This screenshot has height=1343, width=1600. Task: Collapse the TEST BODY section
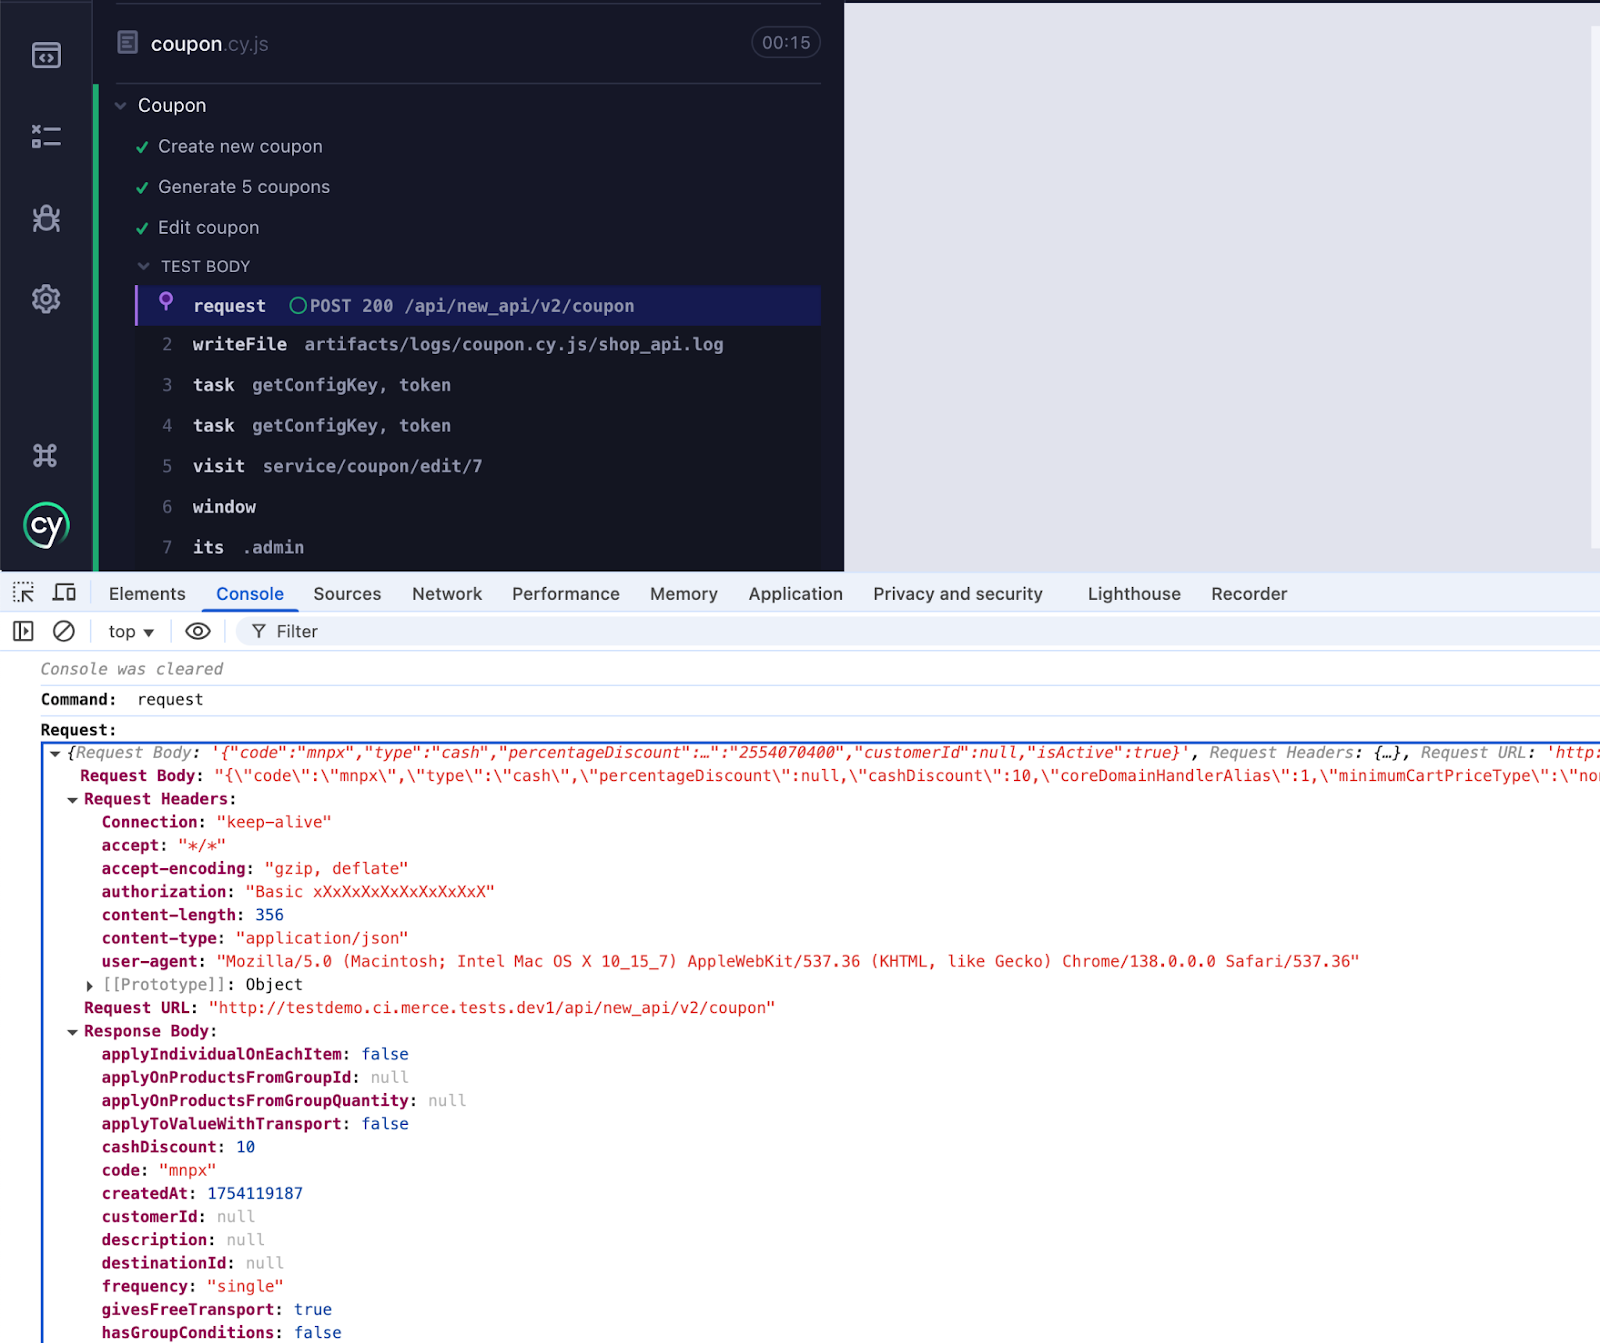click(x=144, y=267)
